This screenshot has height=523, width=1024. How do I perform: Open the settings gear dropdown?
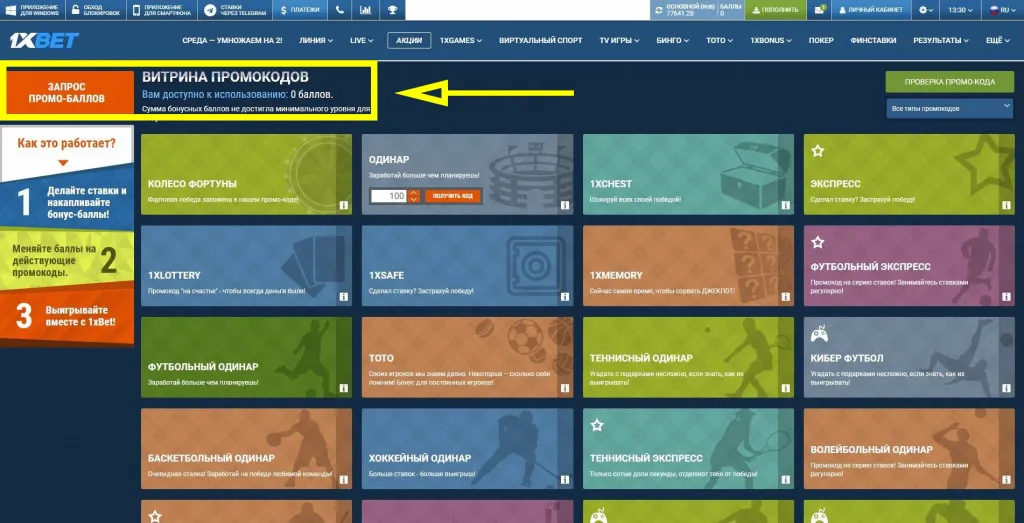point(925,10)
